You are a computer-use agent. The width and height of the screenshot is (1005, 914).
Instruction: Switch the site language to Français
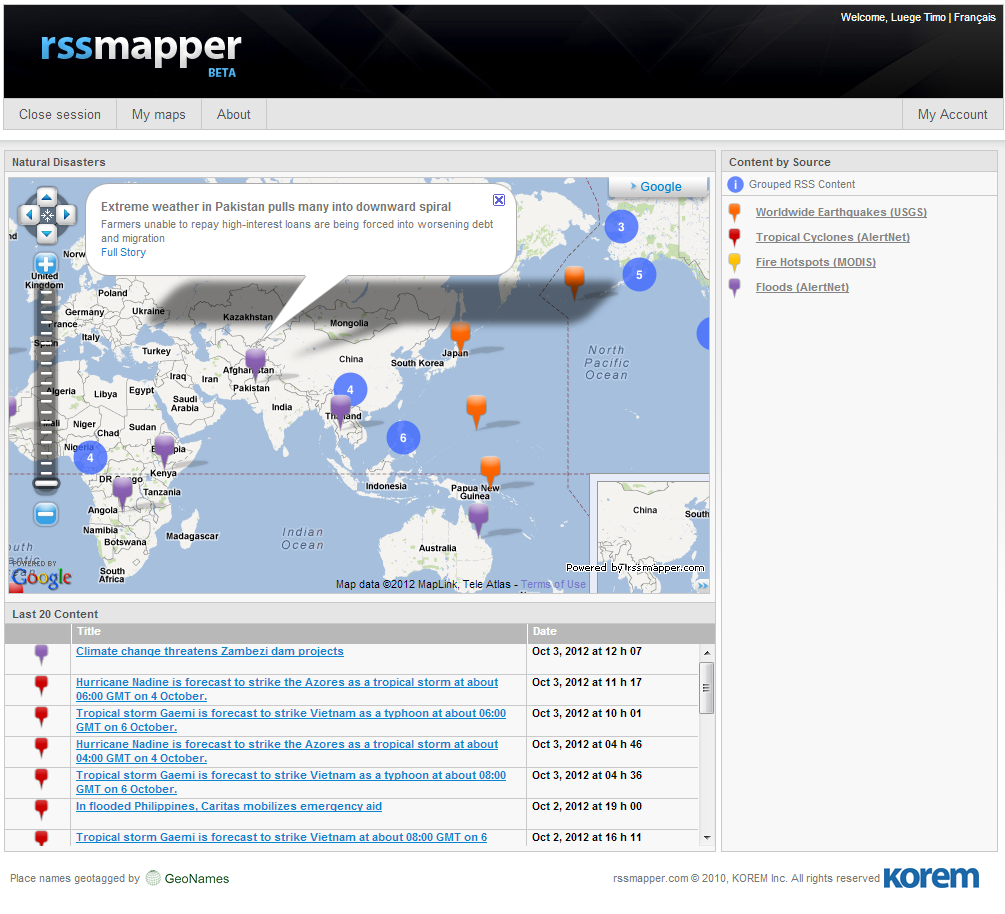[974, 17]
